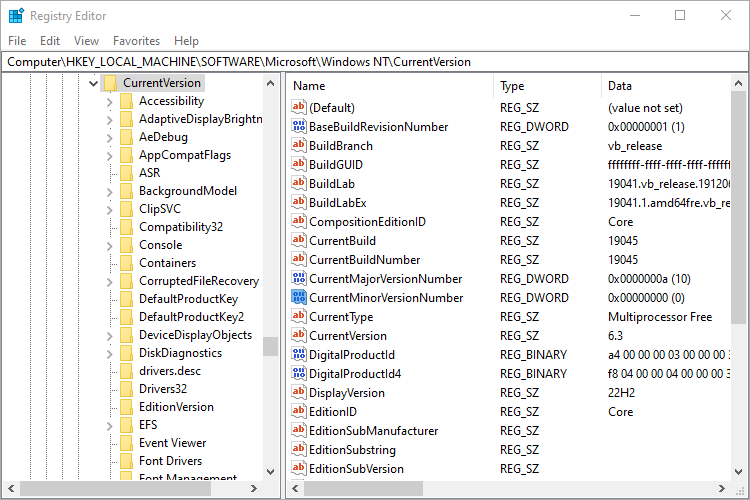
Task: Expand the AppCompatFlags key
Action: click(110, 155)
